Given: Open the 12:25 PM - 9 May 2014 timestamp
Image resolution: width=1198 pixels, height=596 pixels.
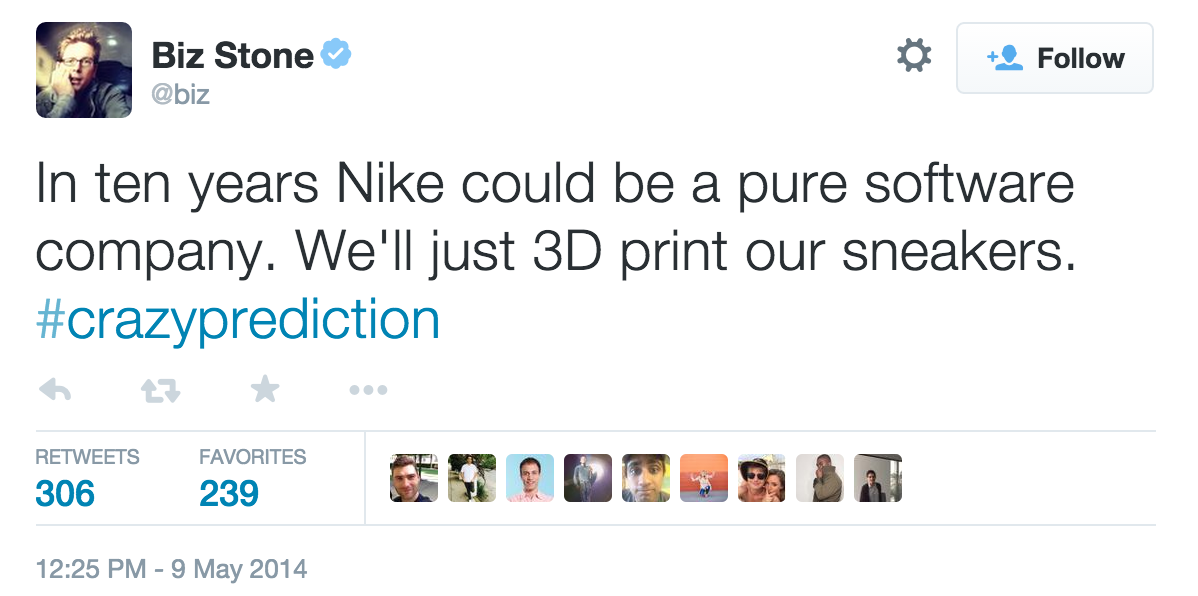Looking at the screenshot, I should tap(171, 570).
